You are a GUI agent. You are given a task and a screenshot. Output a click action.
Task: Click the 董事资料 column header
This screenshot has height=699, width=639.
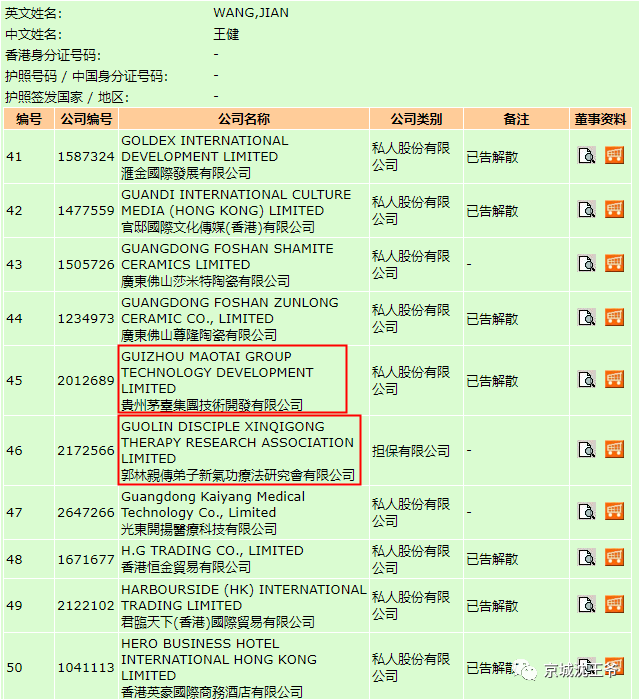click(601, 119)
